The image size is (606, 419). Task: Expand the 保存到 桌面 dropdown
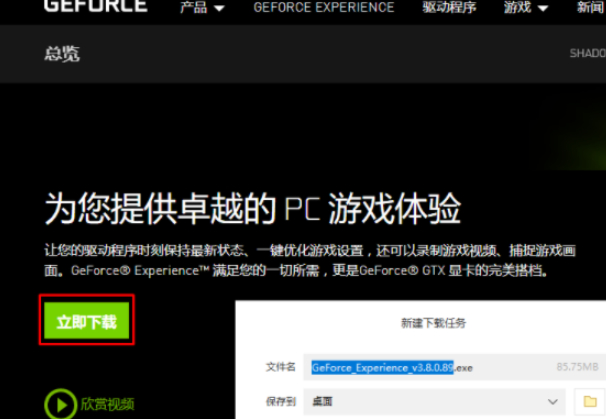[x=434, y=402]
